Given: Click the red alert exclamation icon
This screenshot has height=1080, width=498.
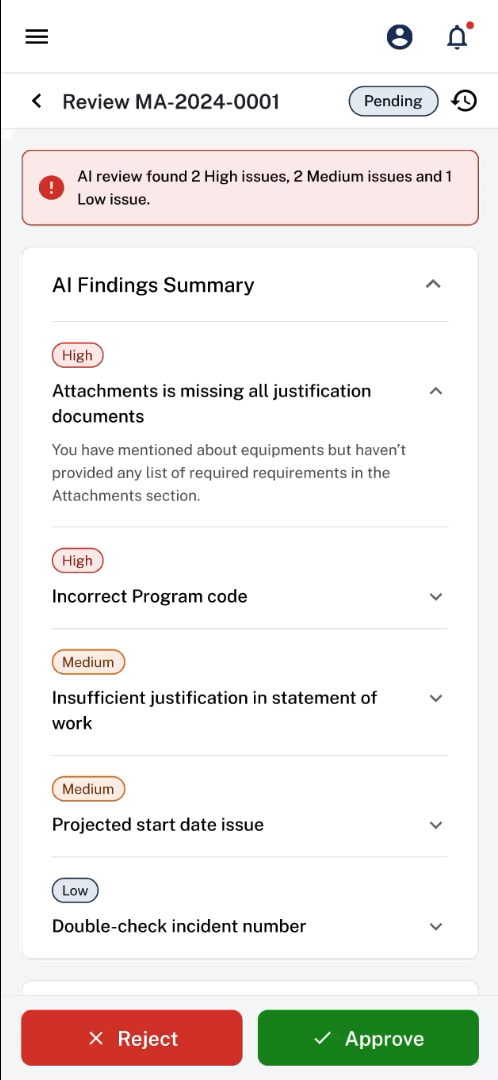Looking at the screenshot, I should [x=51, y=188].
